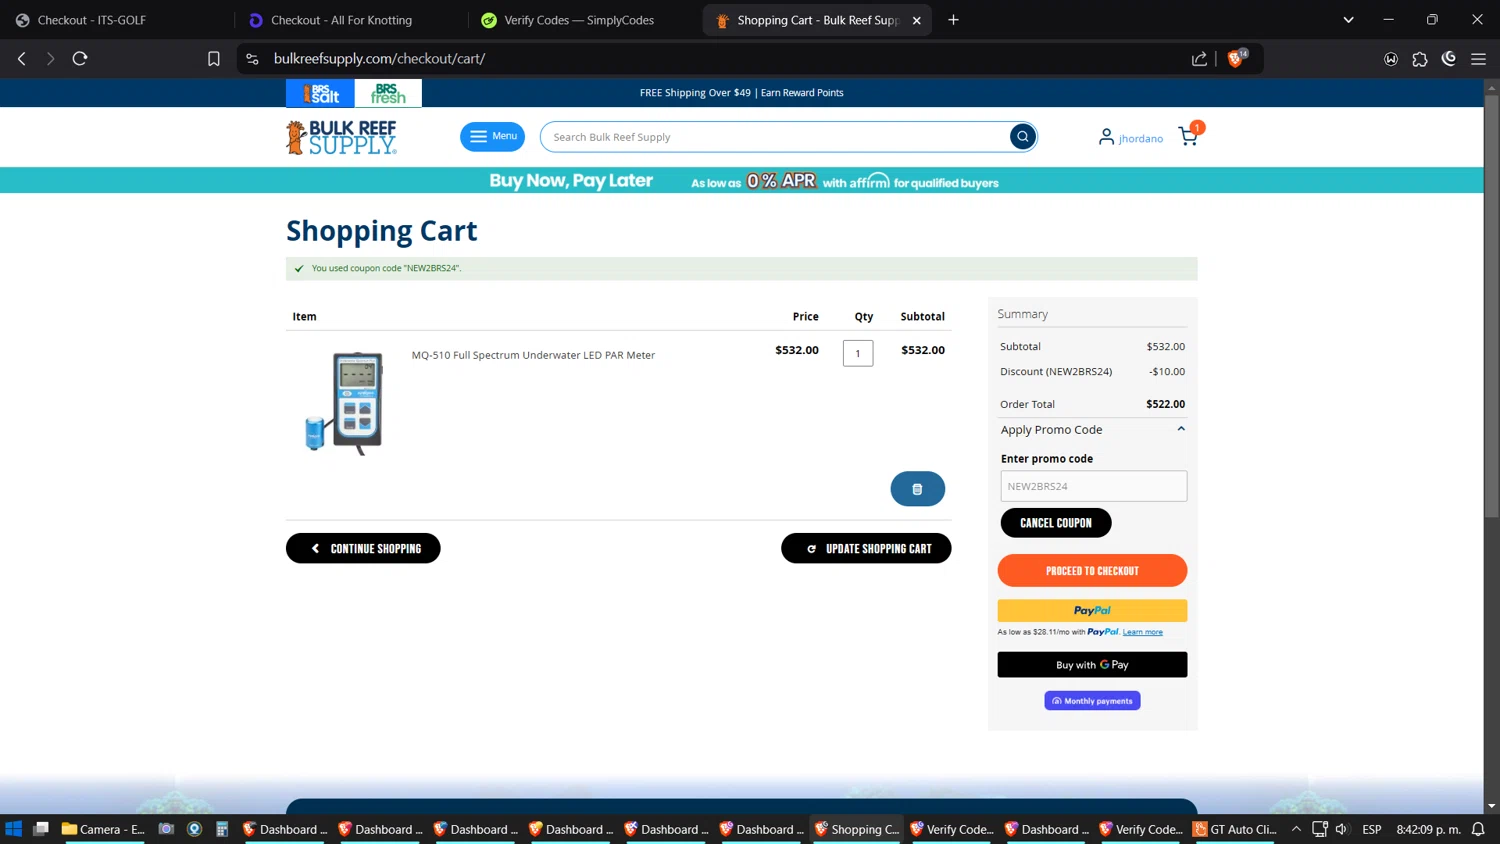
Task: Click the ESP language indicator
Action: (x=1372, y=829)
